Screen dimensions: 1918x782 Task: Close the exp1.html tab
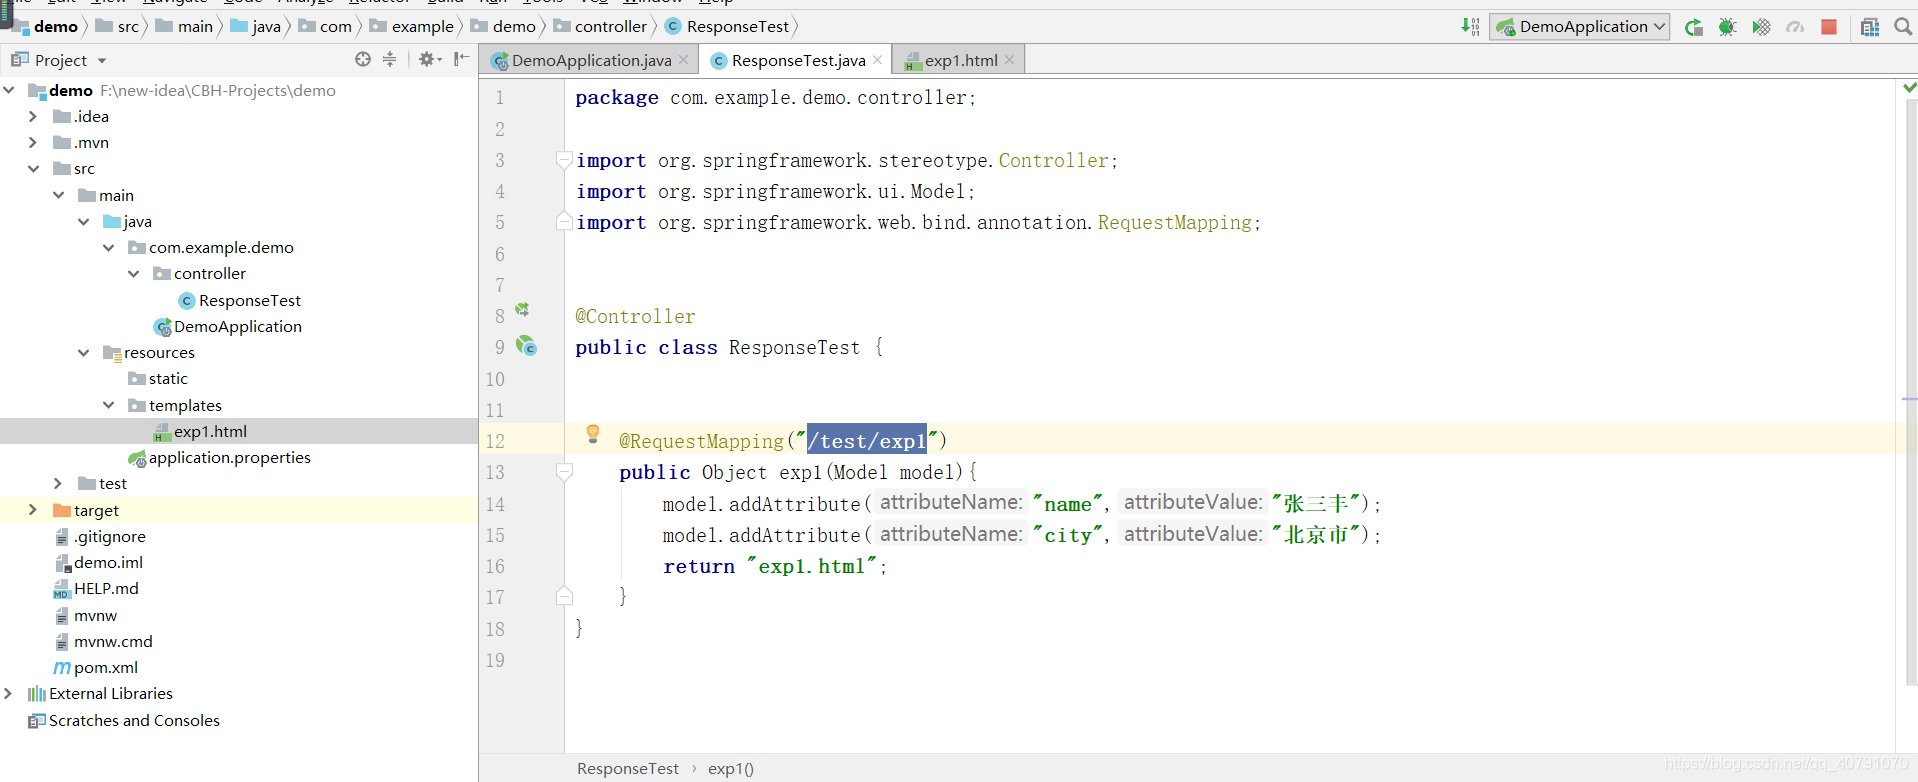[1010, 60]
